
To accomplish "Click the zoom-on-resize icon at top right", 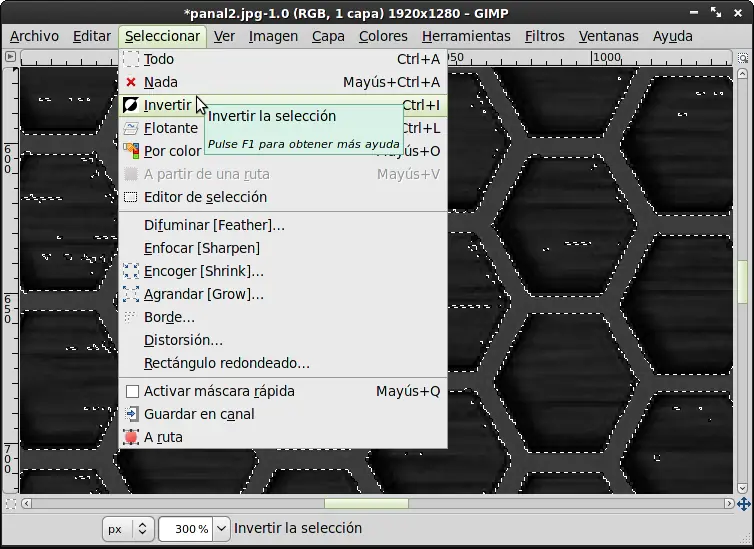I will click(x=743, y=58).
